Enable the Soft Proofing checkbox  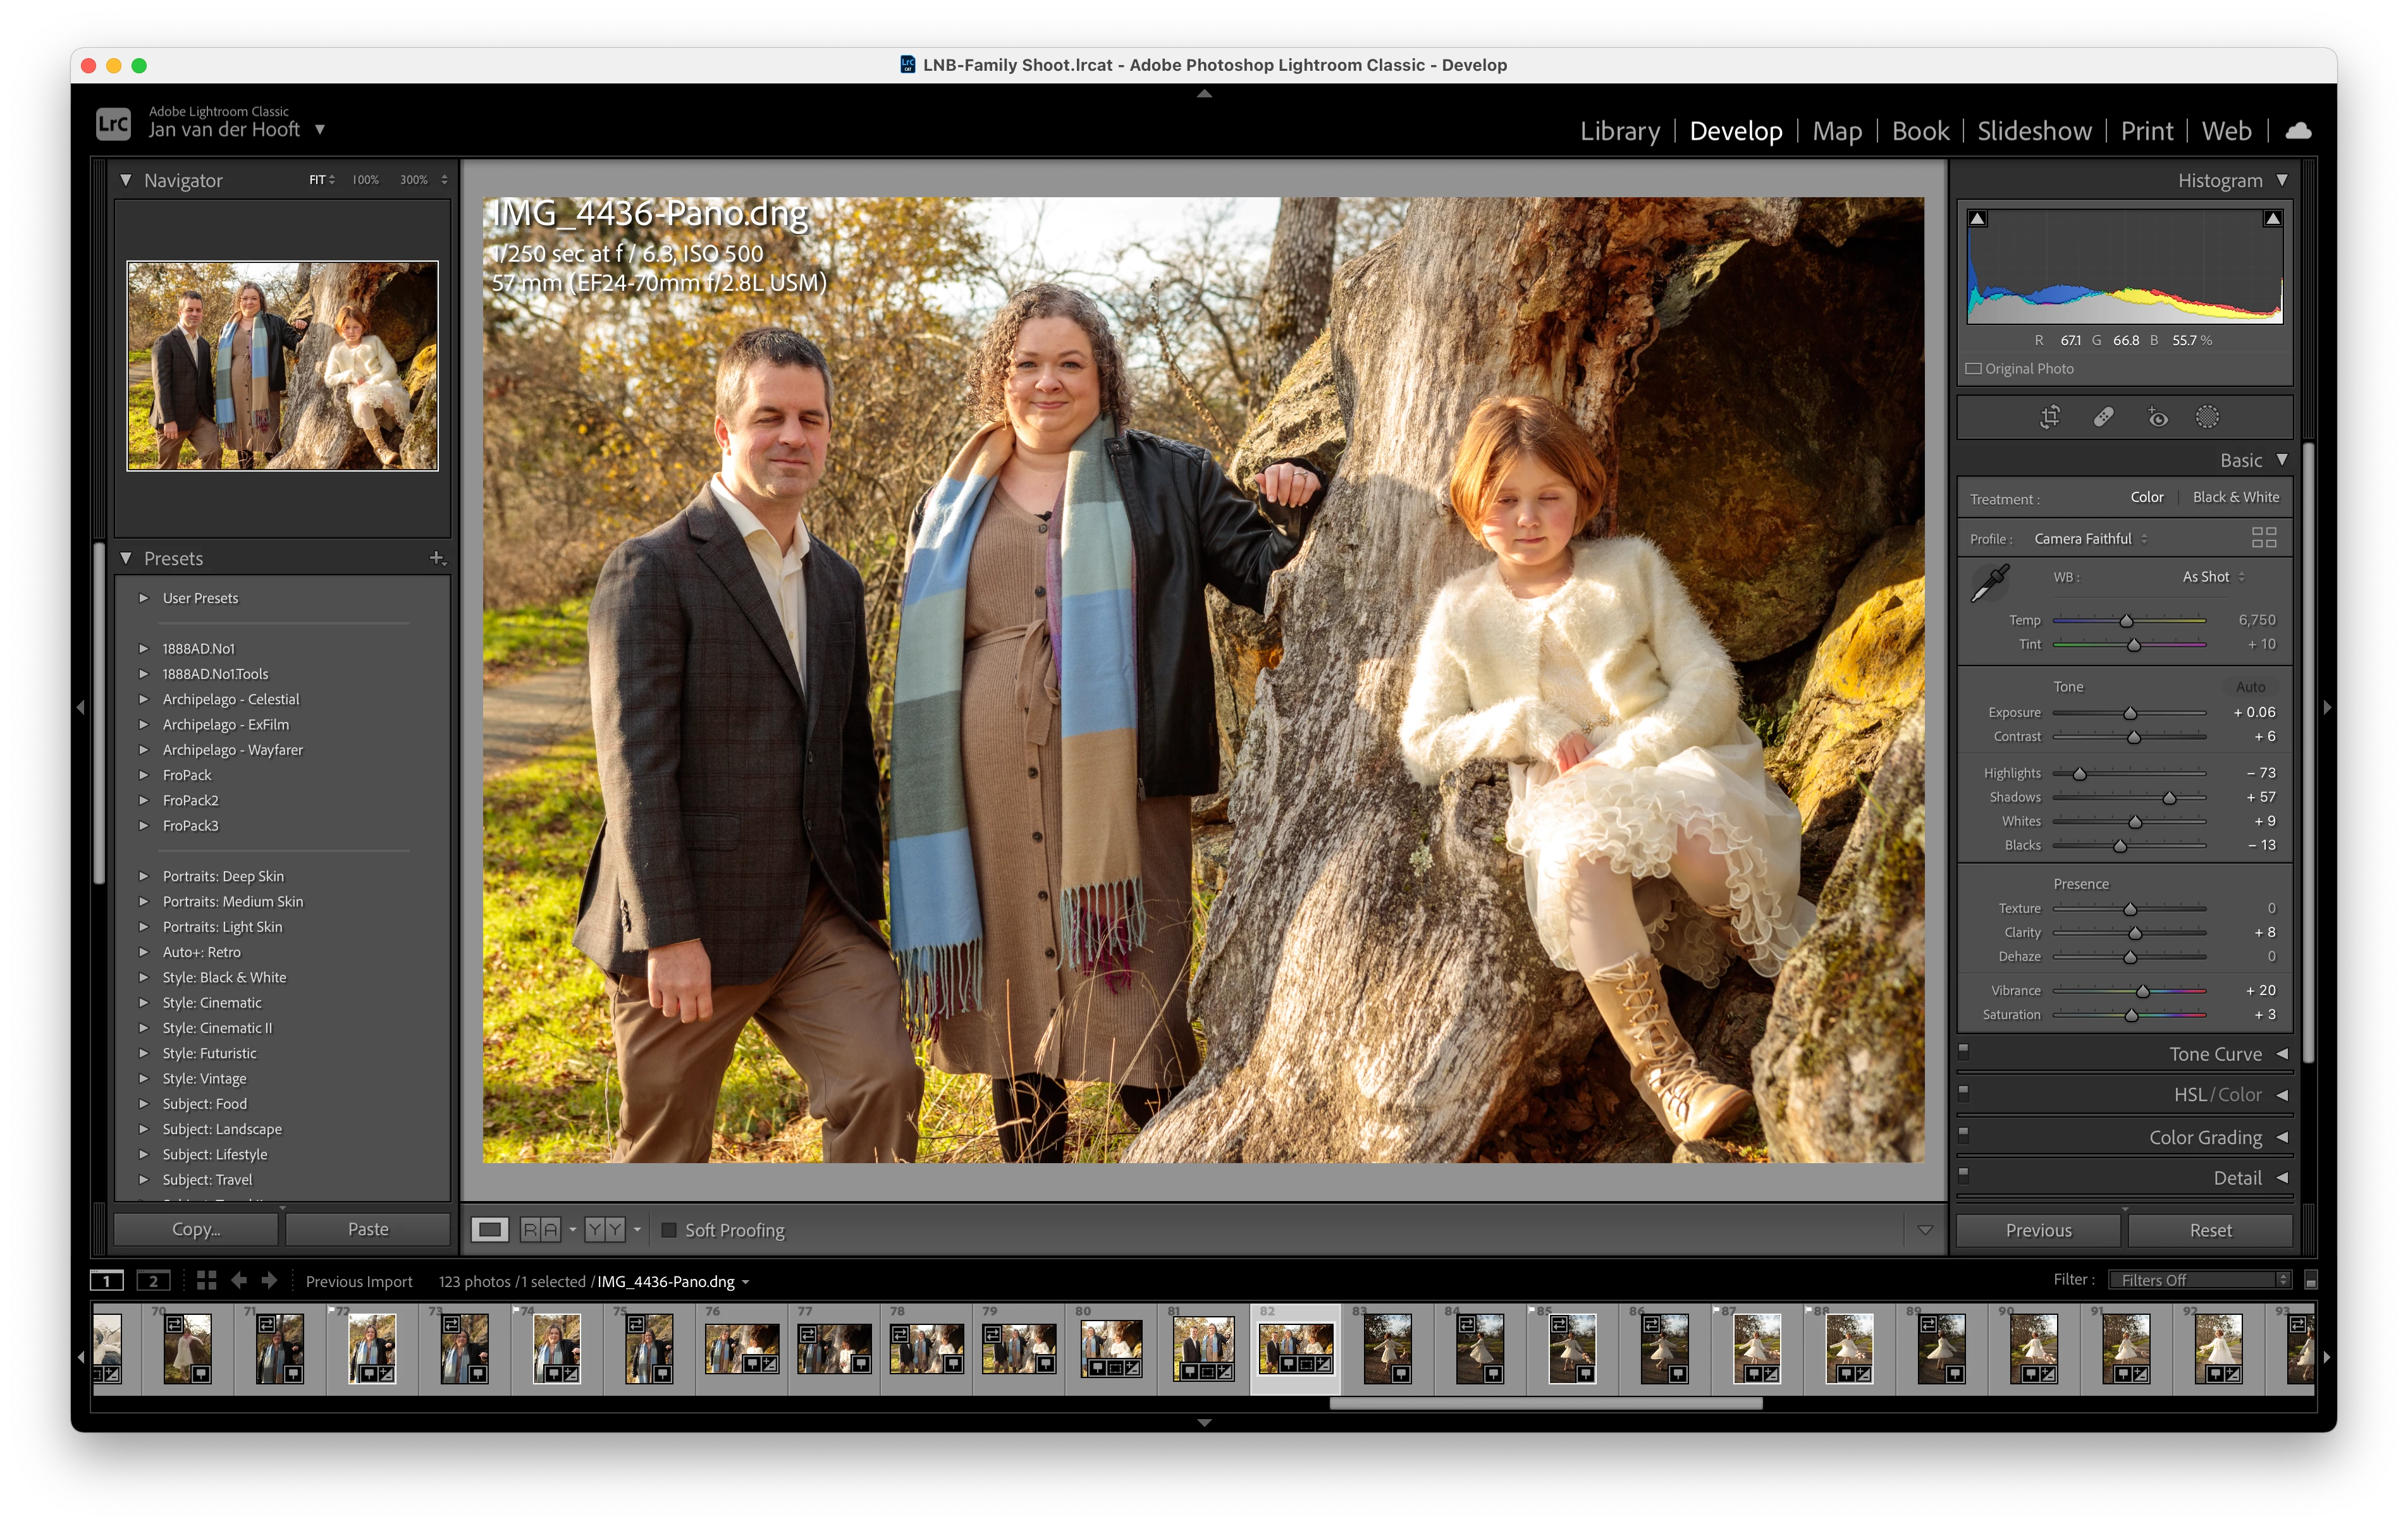point(669,1230)
